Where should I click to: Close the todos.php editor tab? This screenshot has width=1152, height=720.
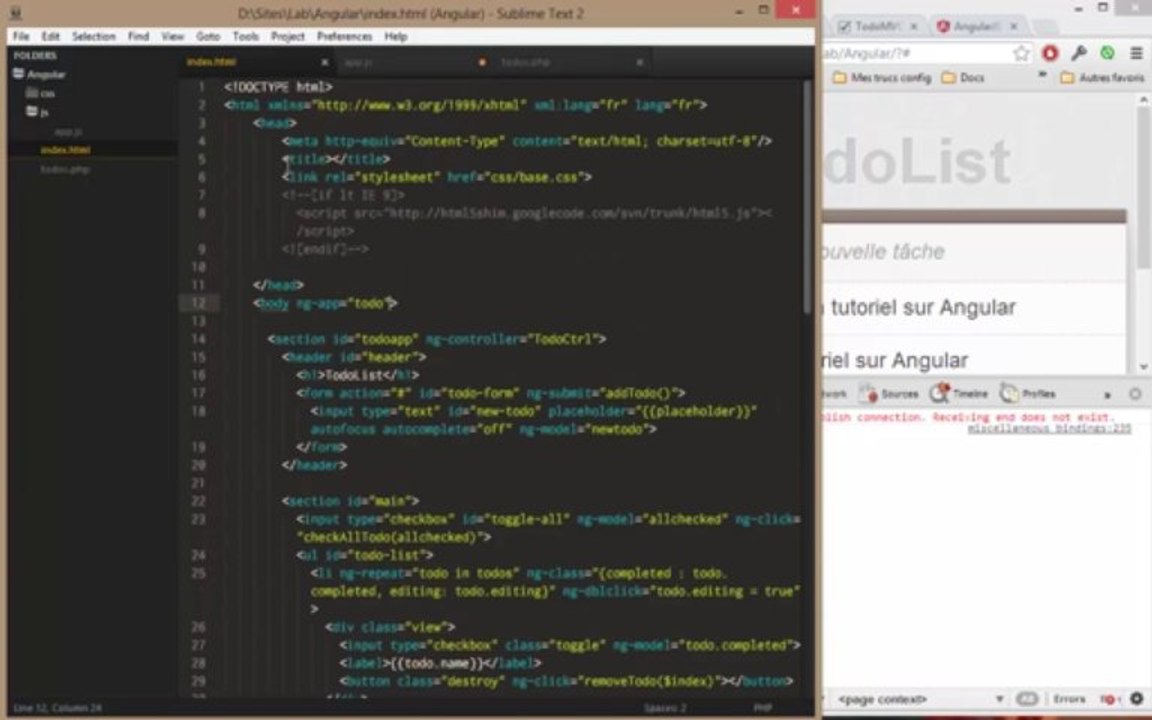tap(640, 62)
